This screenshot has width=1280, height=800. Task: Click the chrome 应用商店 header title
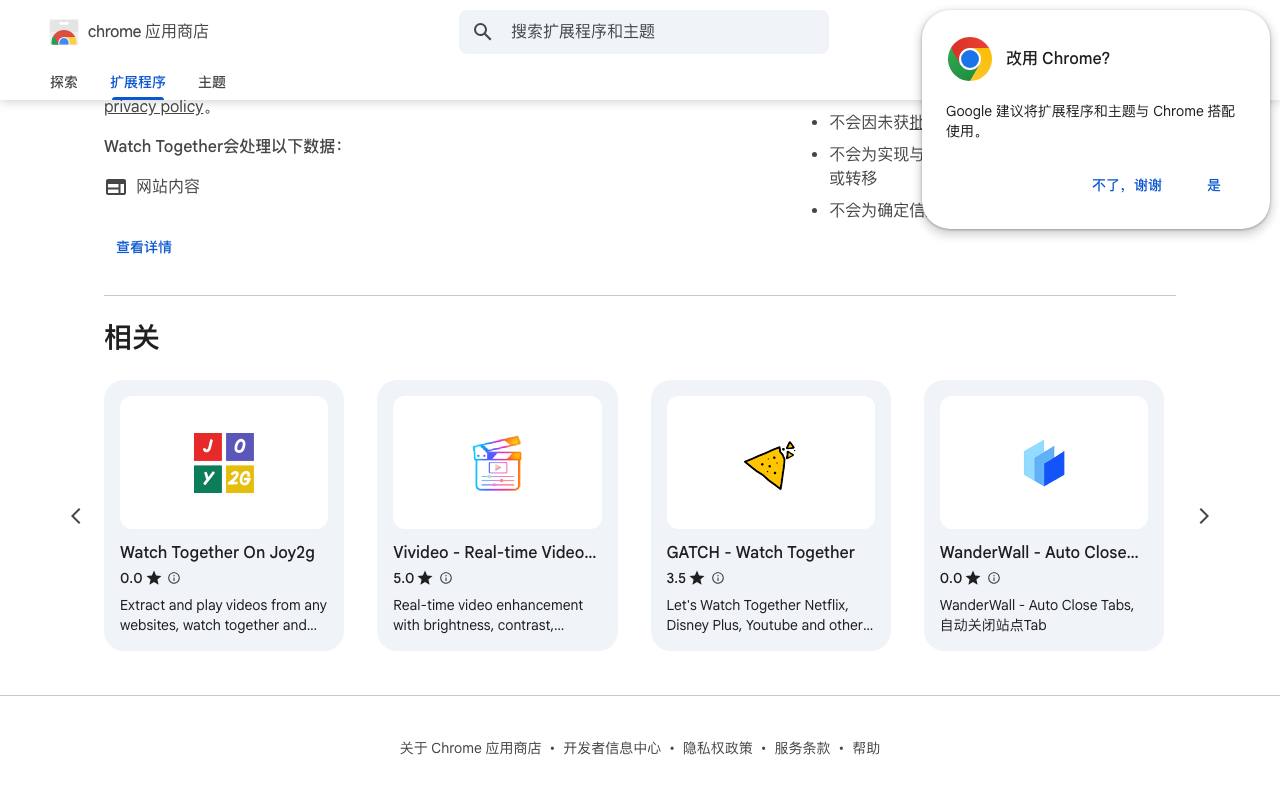pos(148,32)
